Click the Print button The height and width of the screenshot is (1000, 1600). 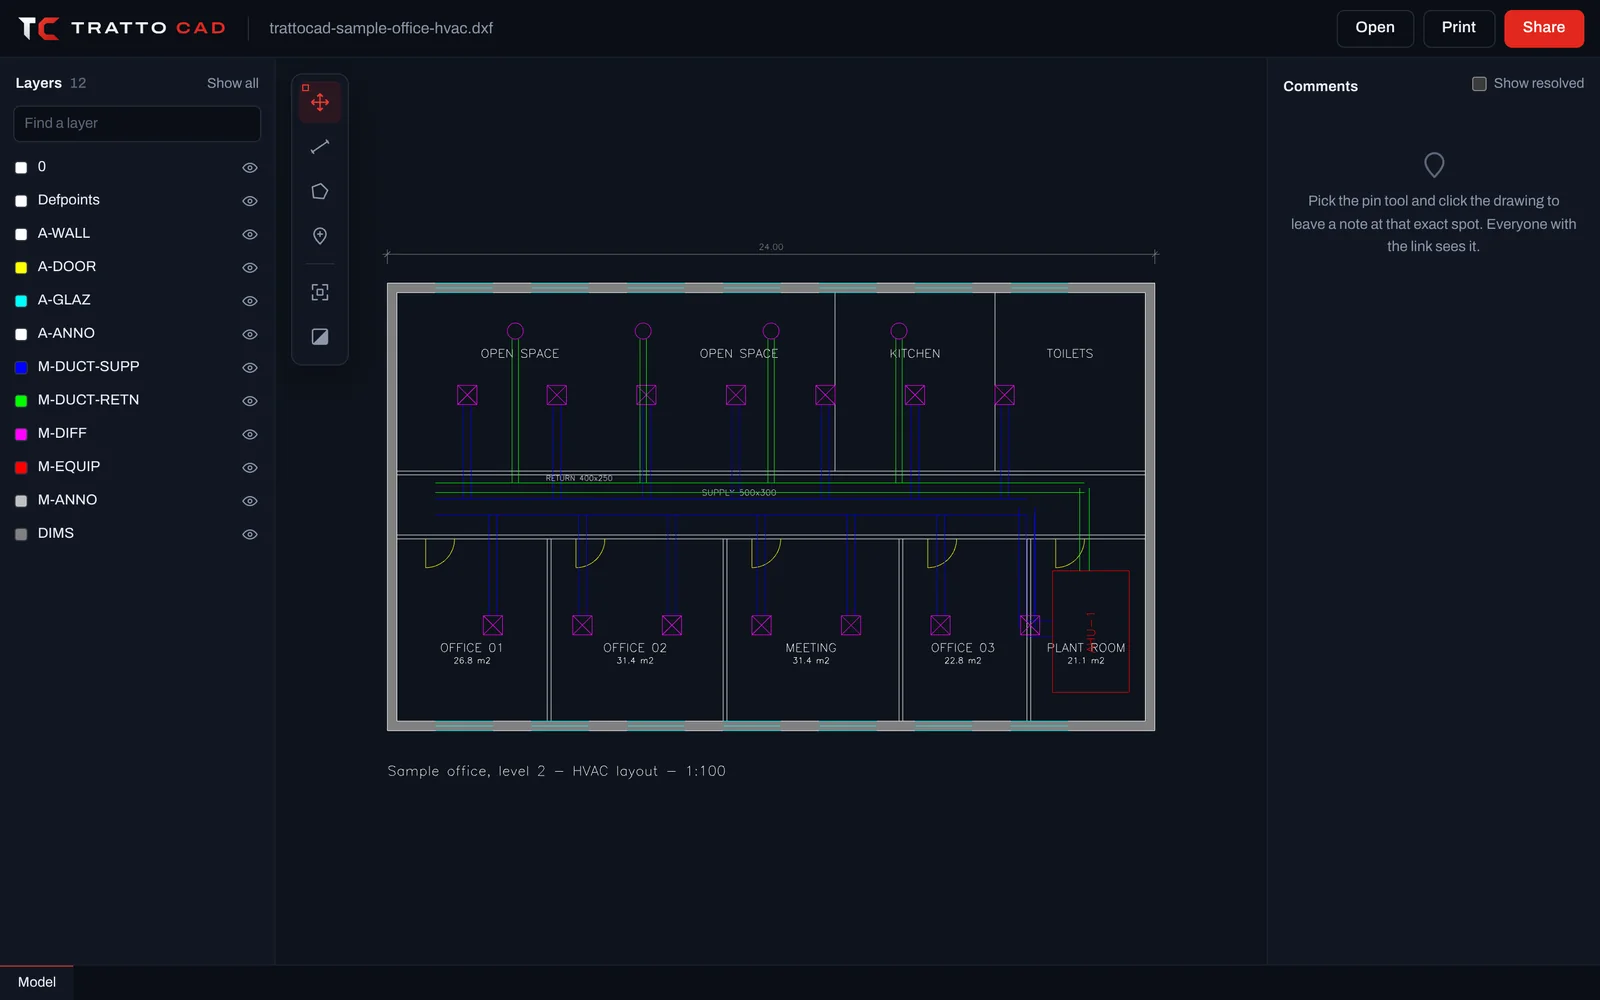point(1459,28)
